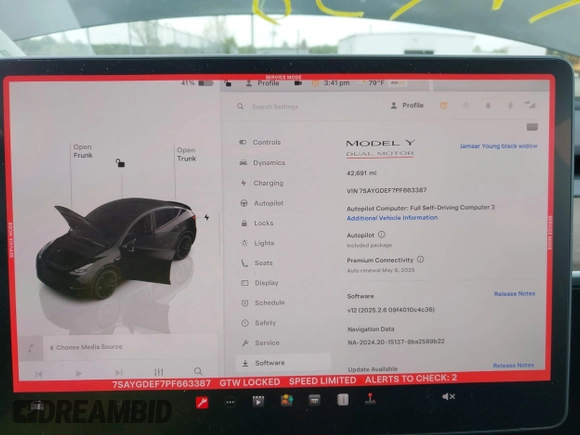Unmute the volume speaker icon
The width and height of the screenshot is (580, 435).
tap(448, 397)
